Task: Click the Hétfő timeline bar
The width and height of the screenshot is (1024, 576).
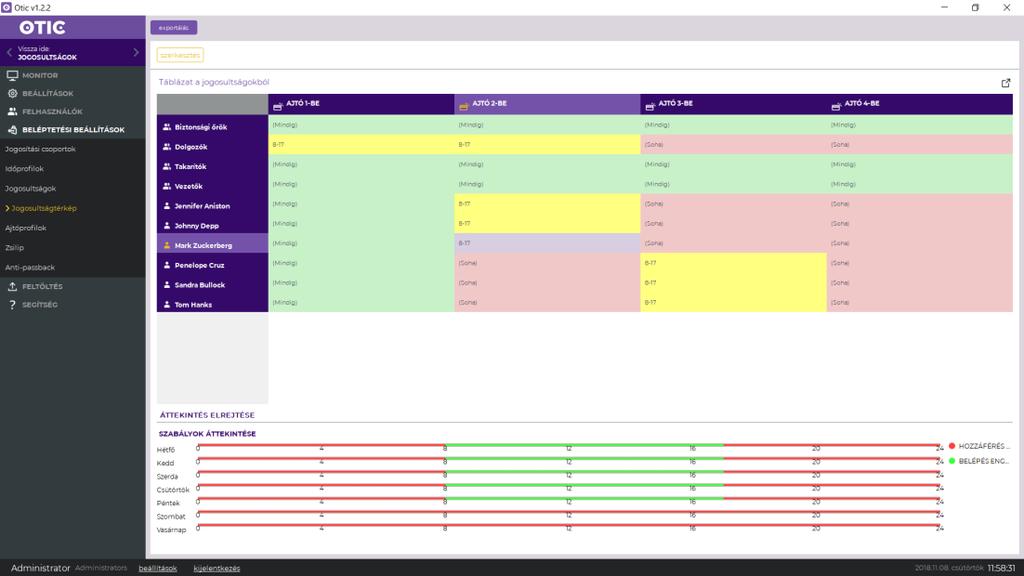Action: tap(569, 445)
